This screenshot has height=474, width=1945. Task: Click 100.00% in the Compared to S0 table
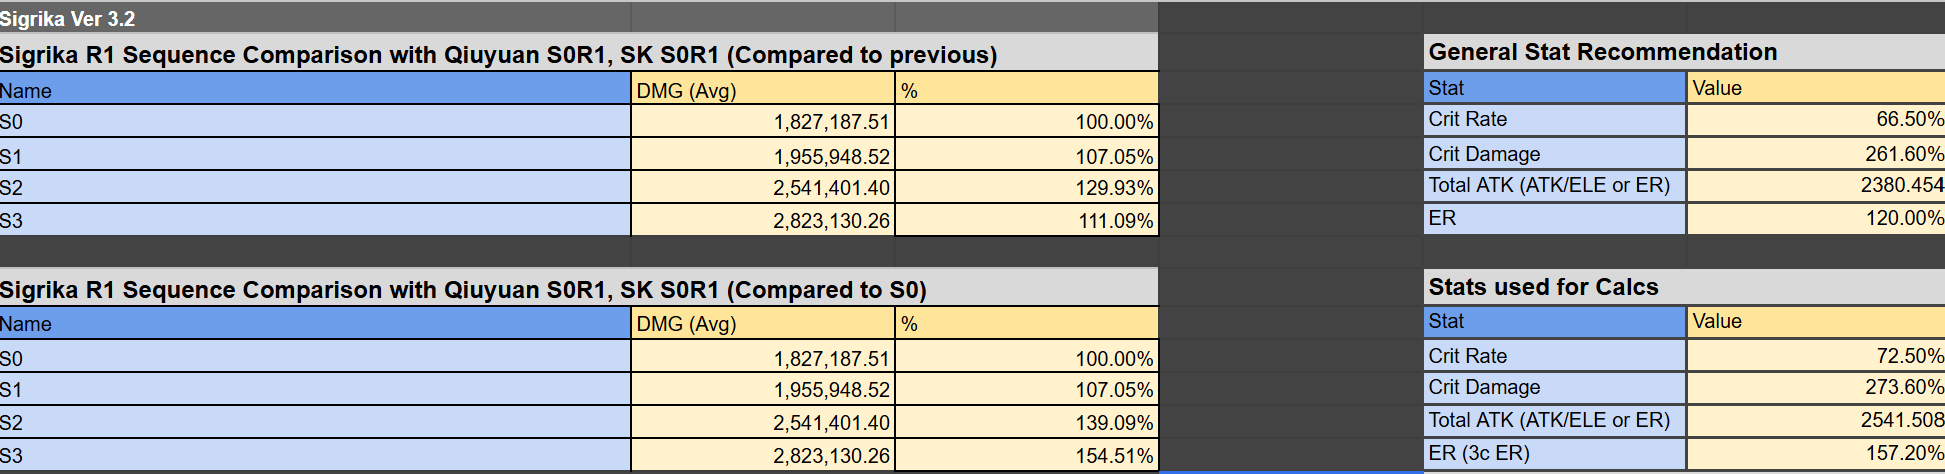point(1027,357)
